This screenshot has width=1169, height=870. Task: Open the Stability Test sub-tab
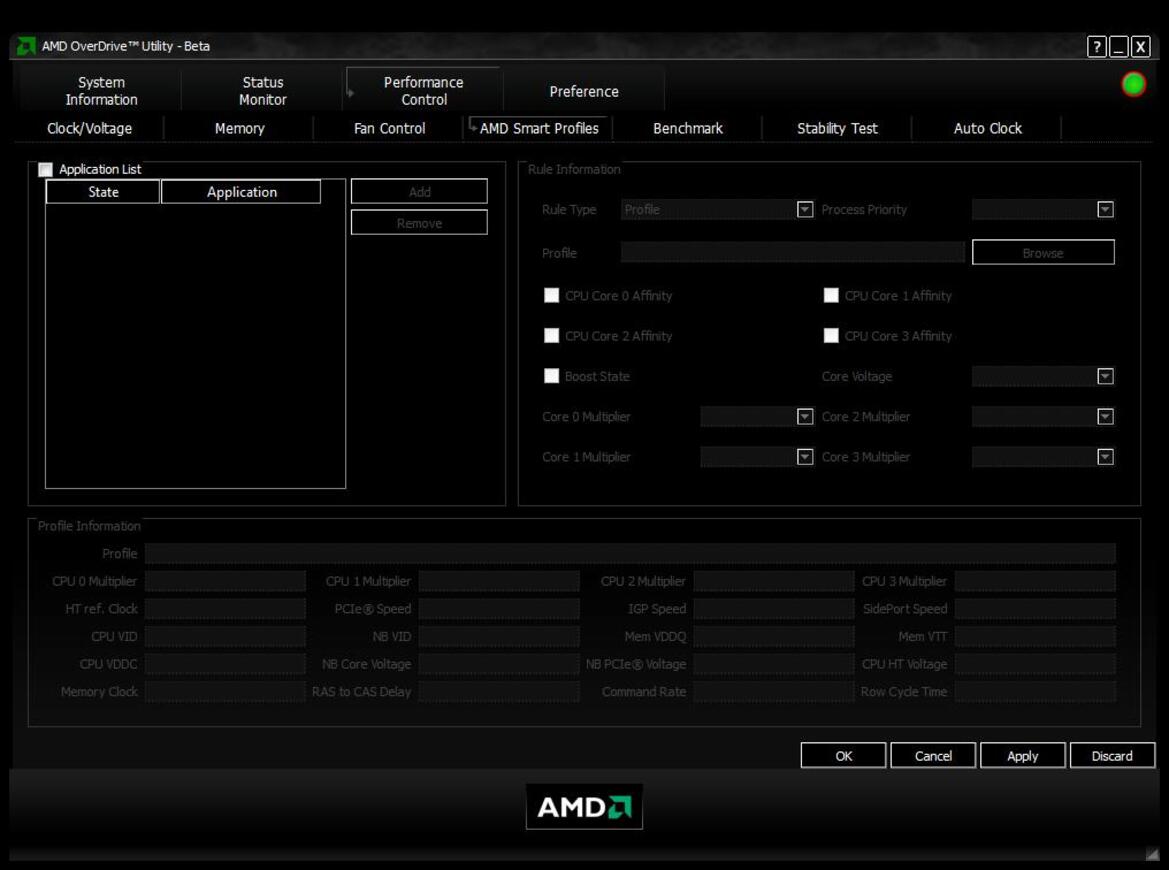pos(837,128)
